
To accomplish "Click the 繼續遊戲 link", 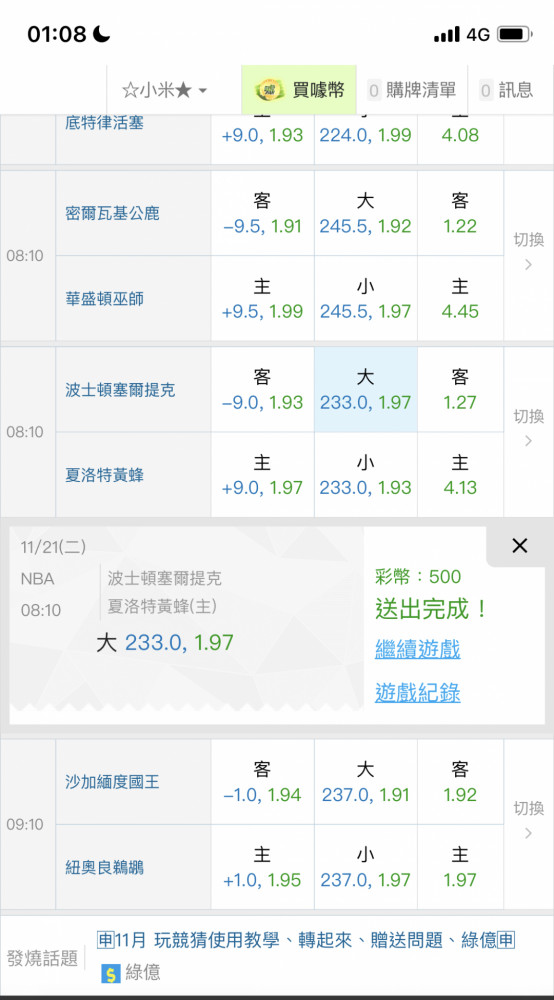I will 418,650.
